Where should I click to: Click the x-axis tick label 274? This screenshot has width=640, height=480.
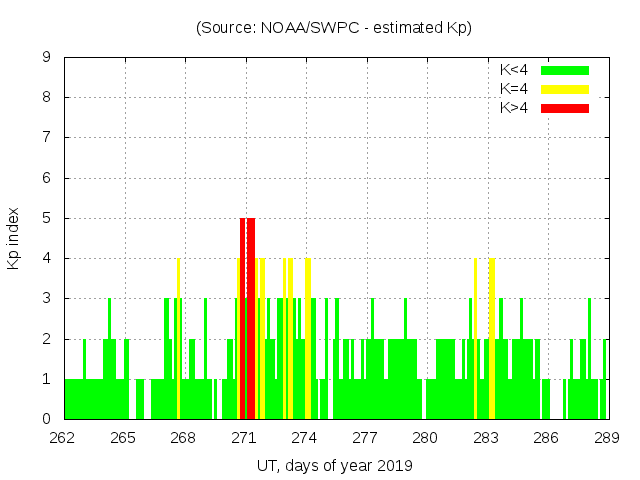point(304,437)
